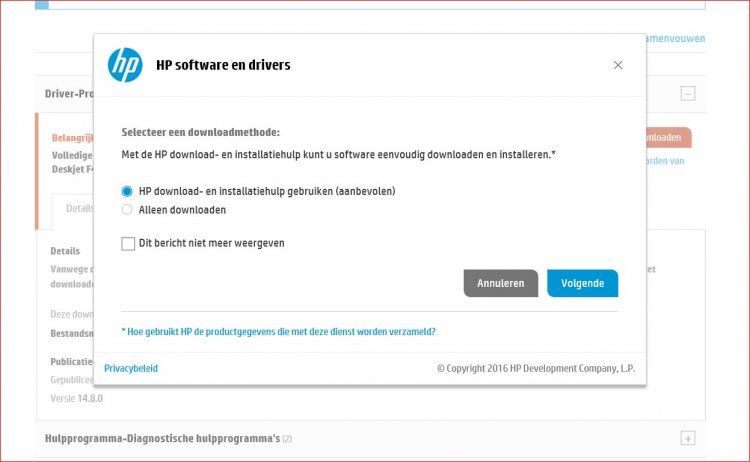Collapse the Driver section minus icon
This screenshot has height=462, width=750.
[688, 93]
